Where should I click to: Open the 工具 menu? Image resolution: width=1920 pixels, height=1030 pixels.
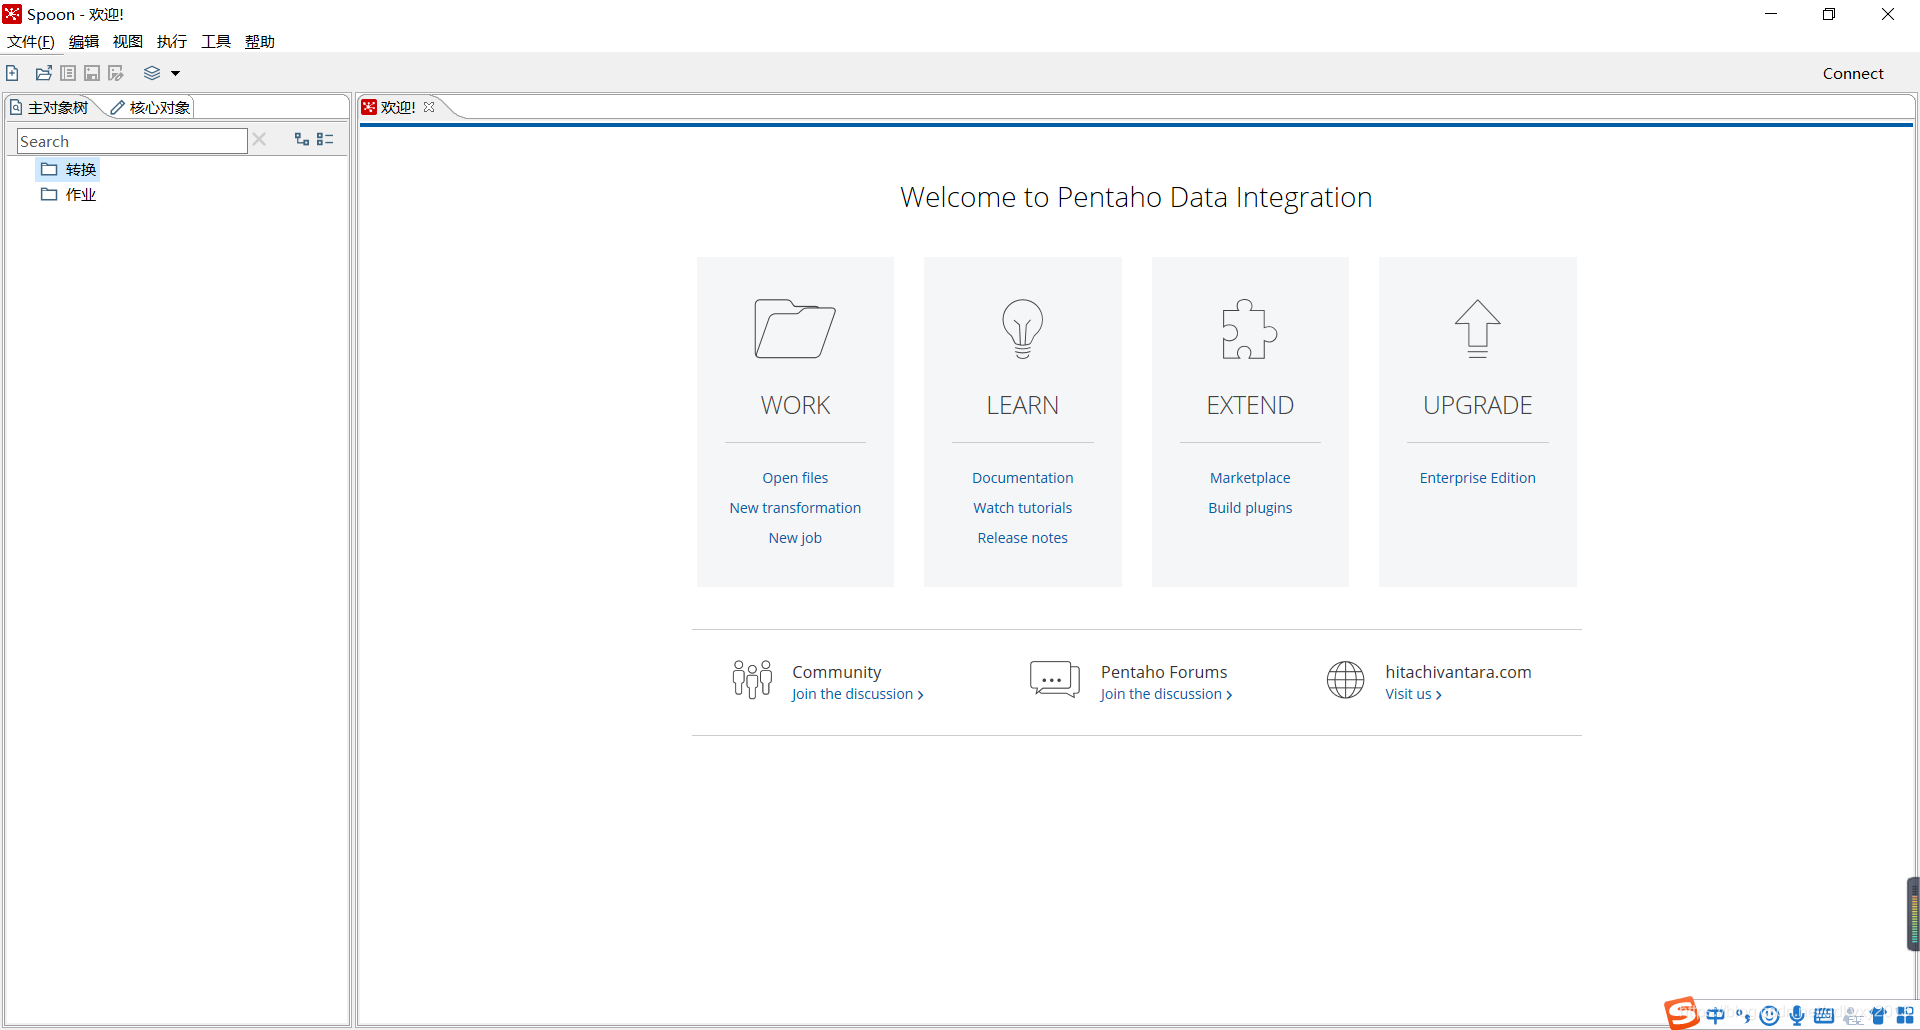pos(216,41)
